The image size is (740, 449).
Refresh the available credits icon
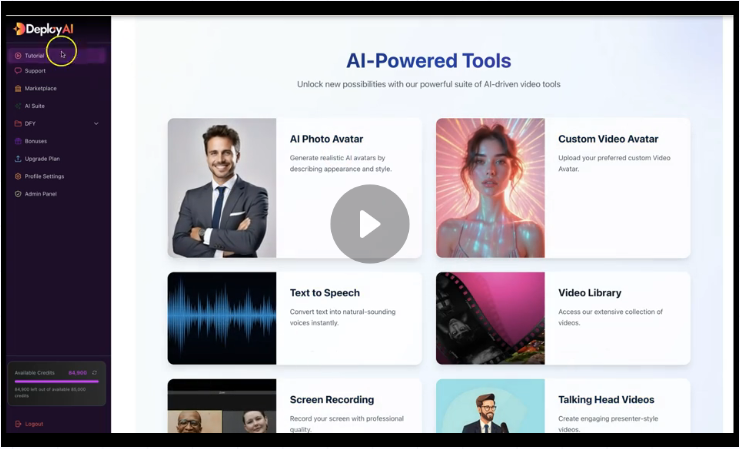tap(94, 372)
